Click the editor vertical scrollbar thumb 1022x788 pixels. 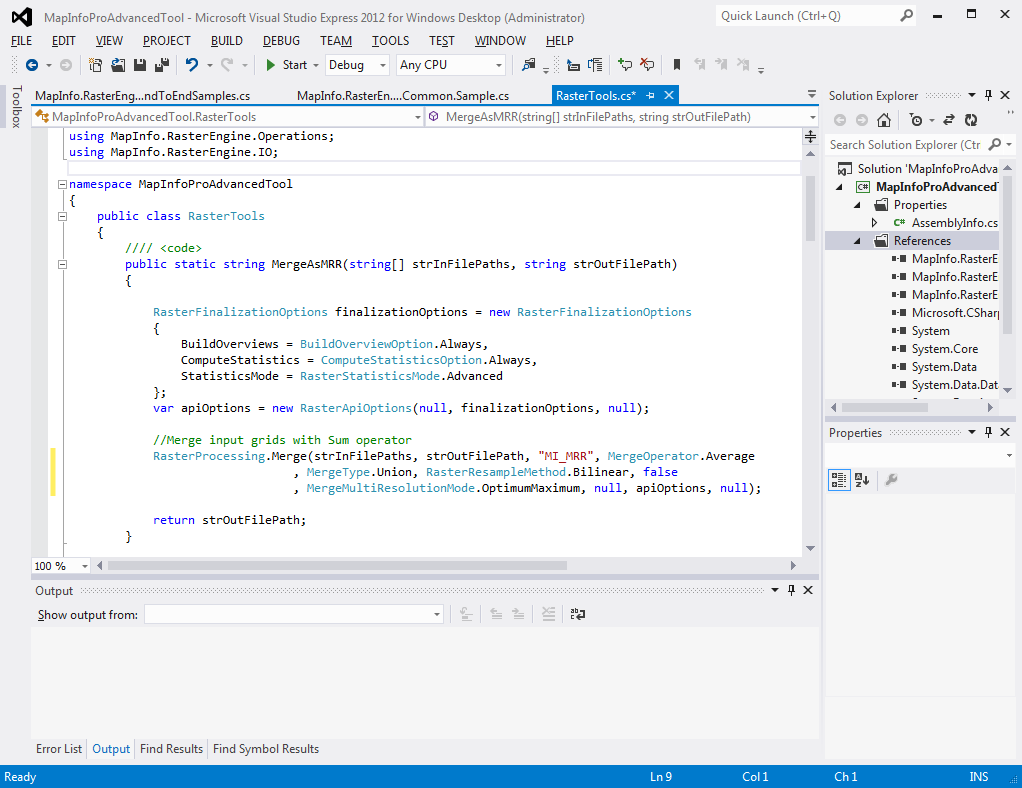point(810,209)
